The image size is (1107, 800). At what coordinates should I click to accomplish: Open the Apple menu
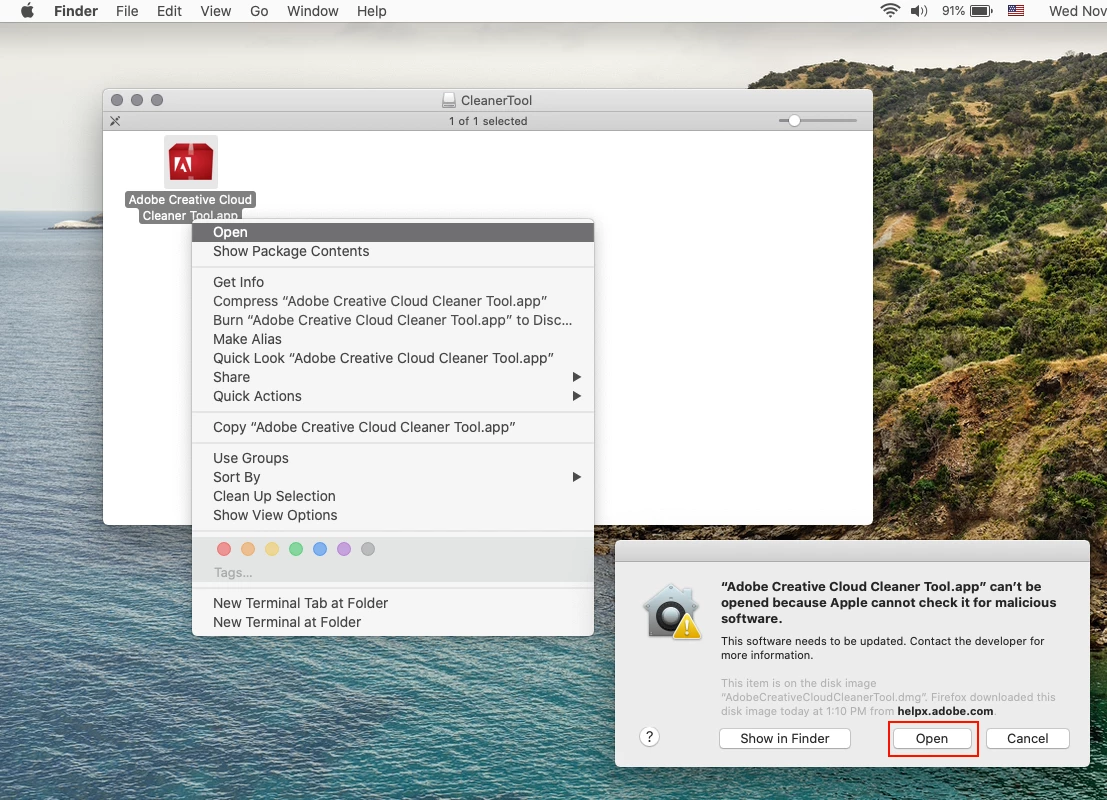pos(28,11)
